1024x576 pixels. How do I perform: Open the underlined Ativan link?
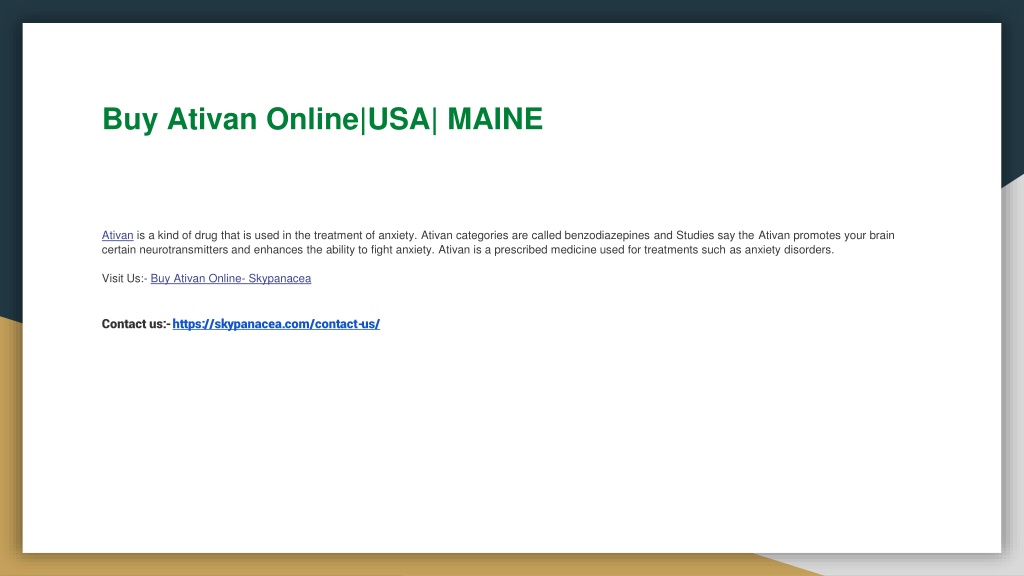pyautogui.click(x=118, y=235)
